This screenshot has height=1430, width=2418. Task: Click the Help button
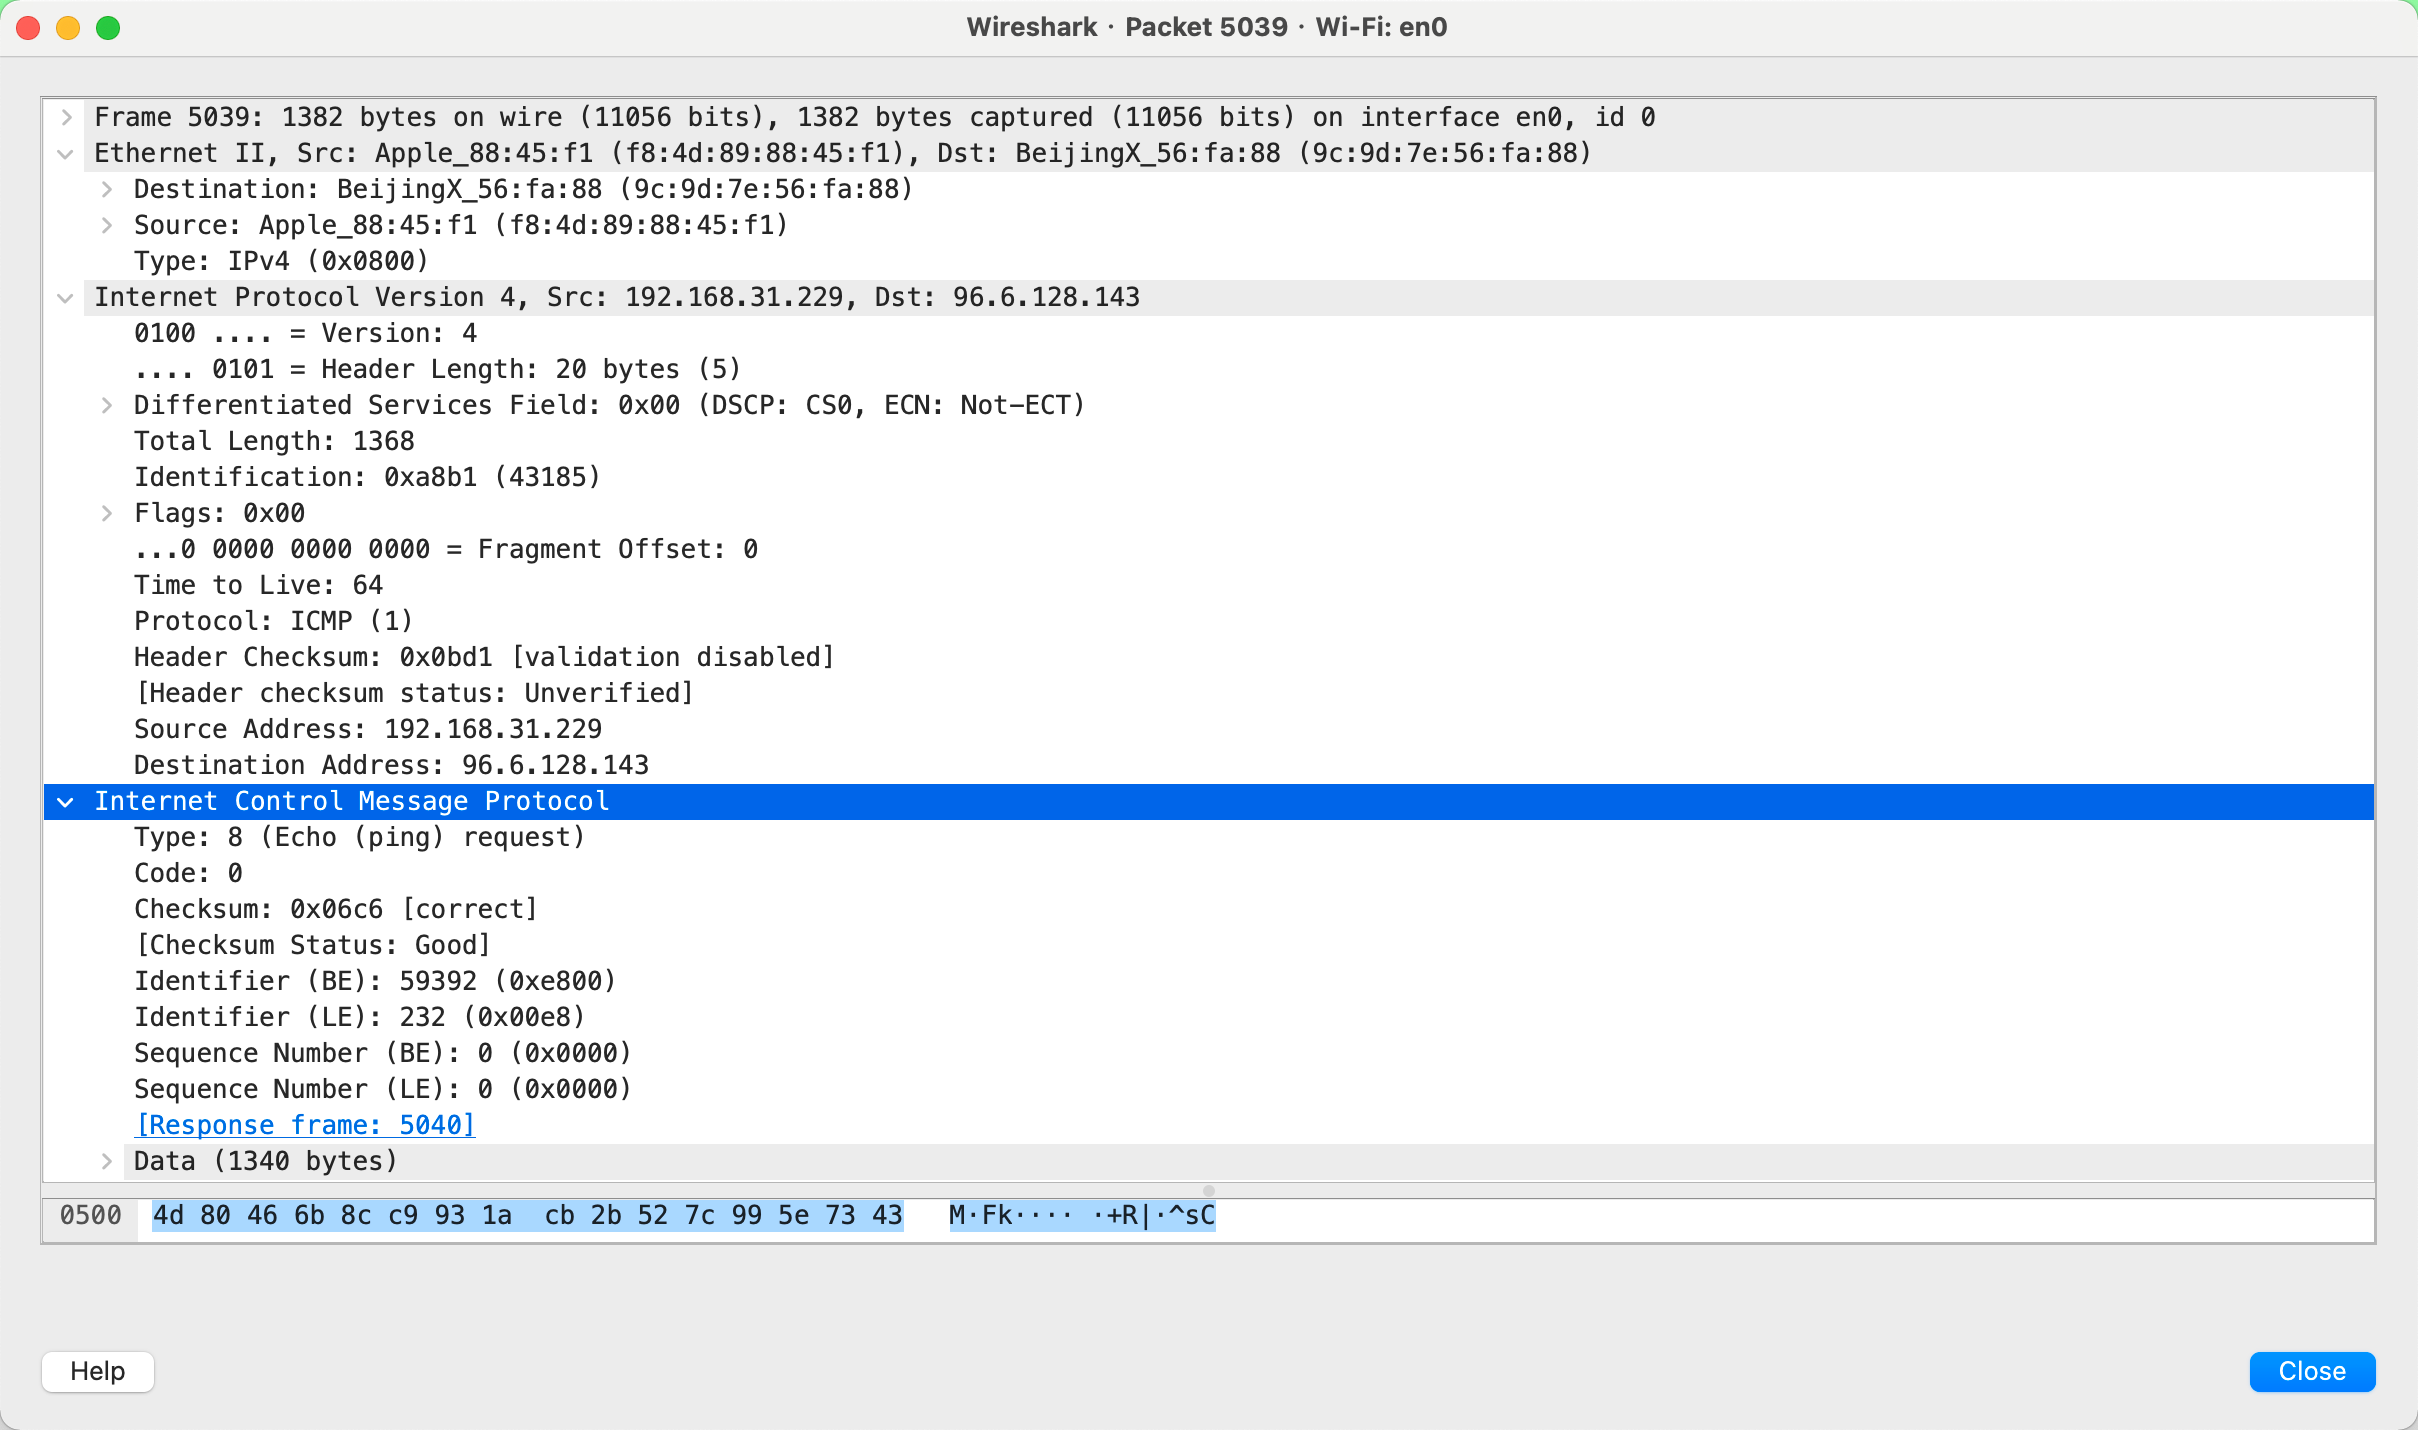pos(98,1371)
